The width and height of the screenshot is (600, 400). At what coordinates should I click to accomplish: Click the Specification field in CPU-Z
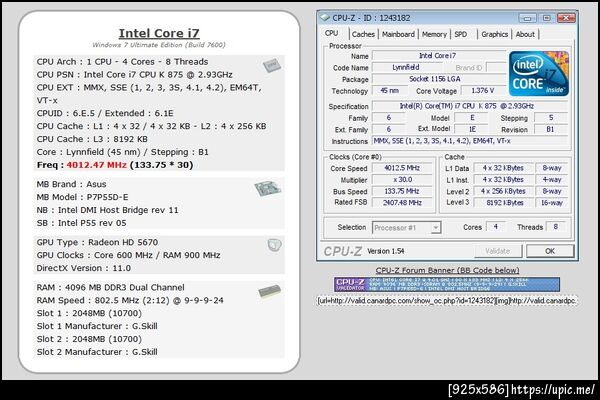tap(470, 106)
